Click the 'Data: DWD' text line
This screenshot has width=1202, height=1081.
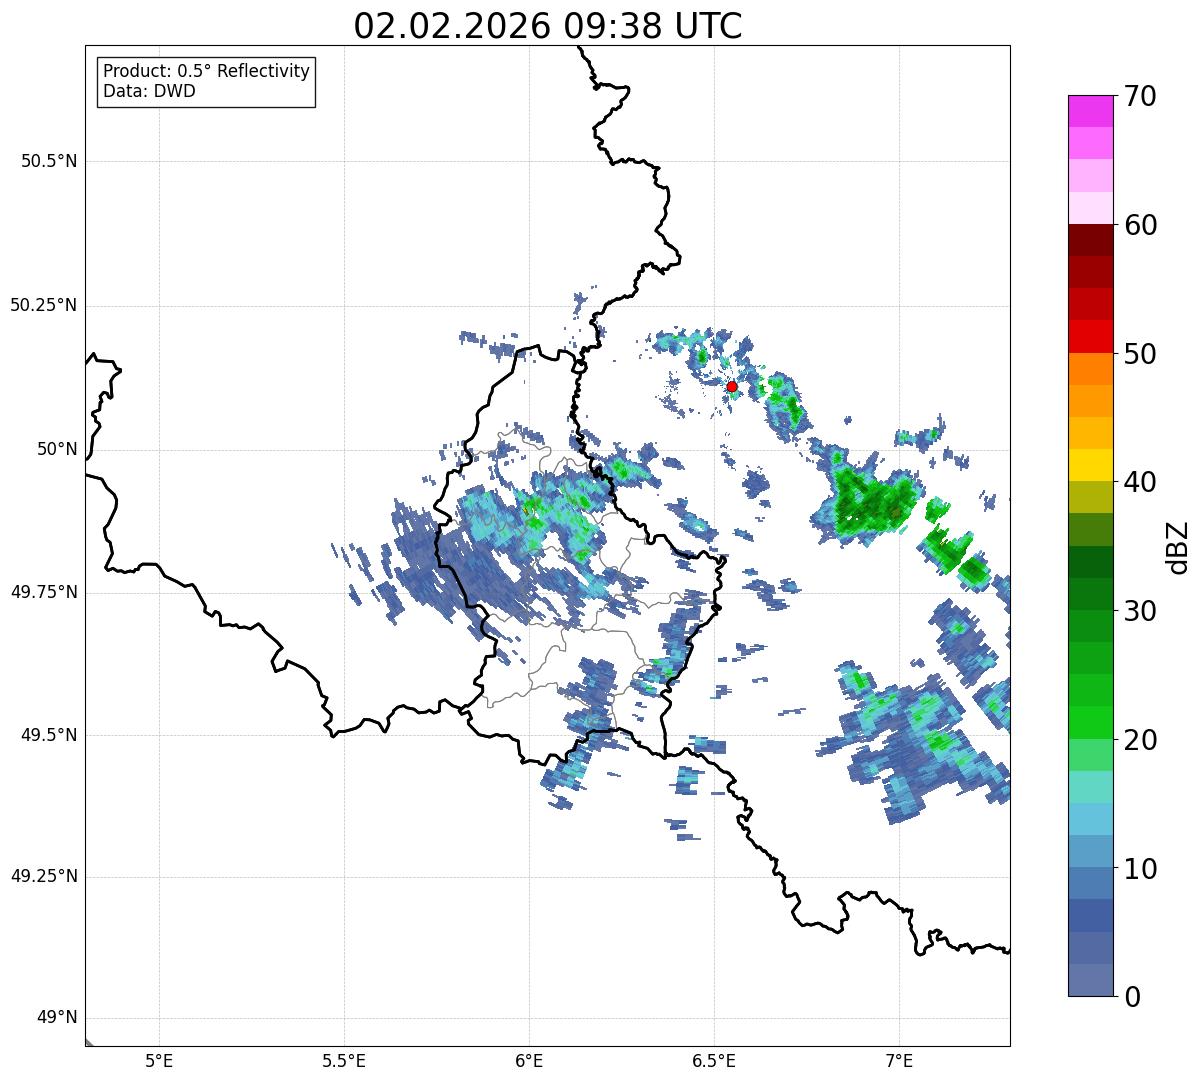(149, 91)
